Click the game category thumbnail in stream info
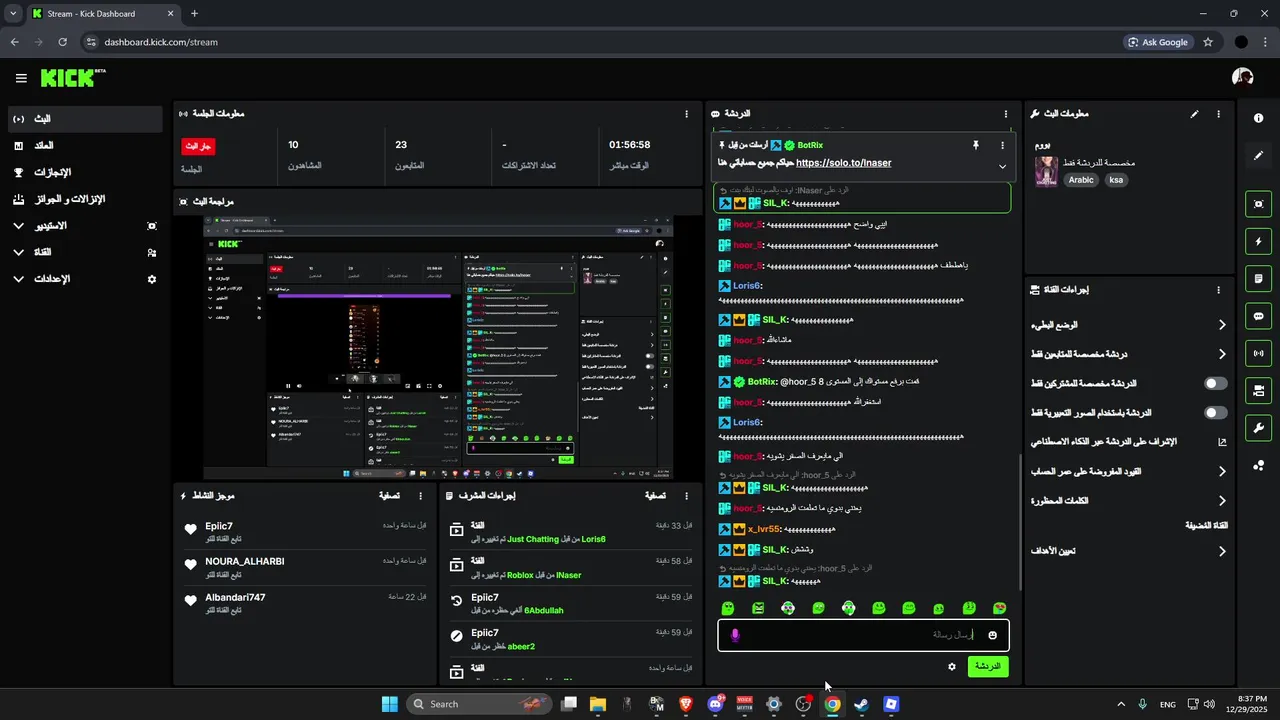Screen dimensions: 1280x720 click(1046, 170)
